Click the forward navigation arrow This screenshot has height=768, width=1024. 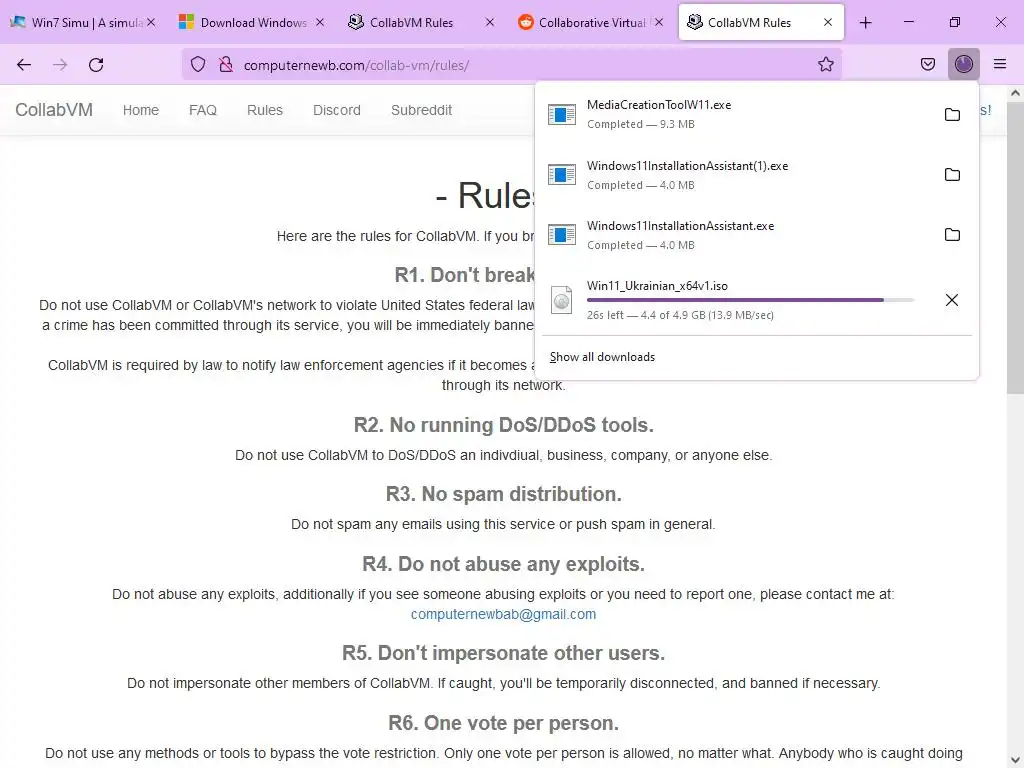click(60, 65)
